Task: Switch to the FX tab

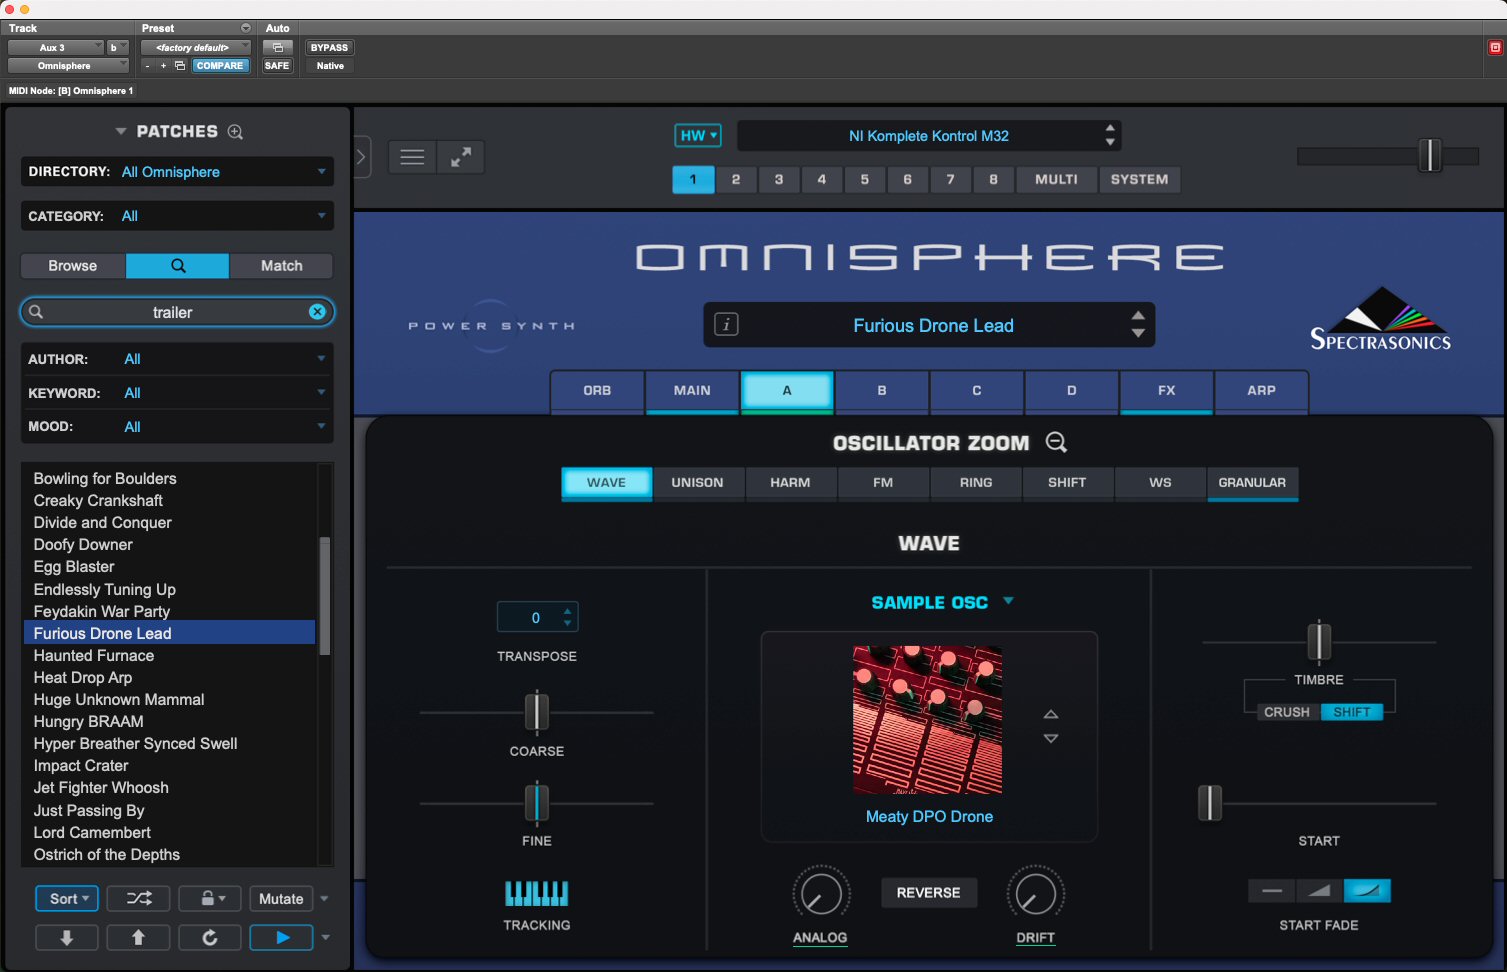Action: coord(1166,391)
